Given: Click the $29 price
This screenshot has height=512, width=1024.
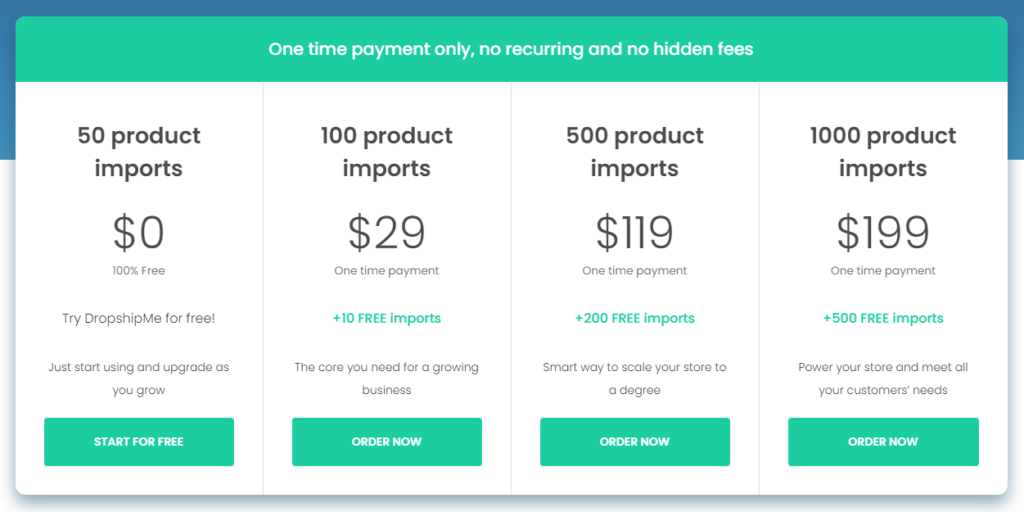Looking at the screenshot, I should click(x=387, y=233).
